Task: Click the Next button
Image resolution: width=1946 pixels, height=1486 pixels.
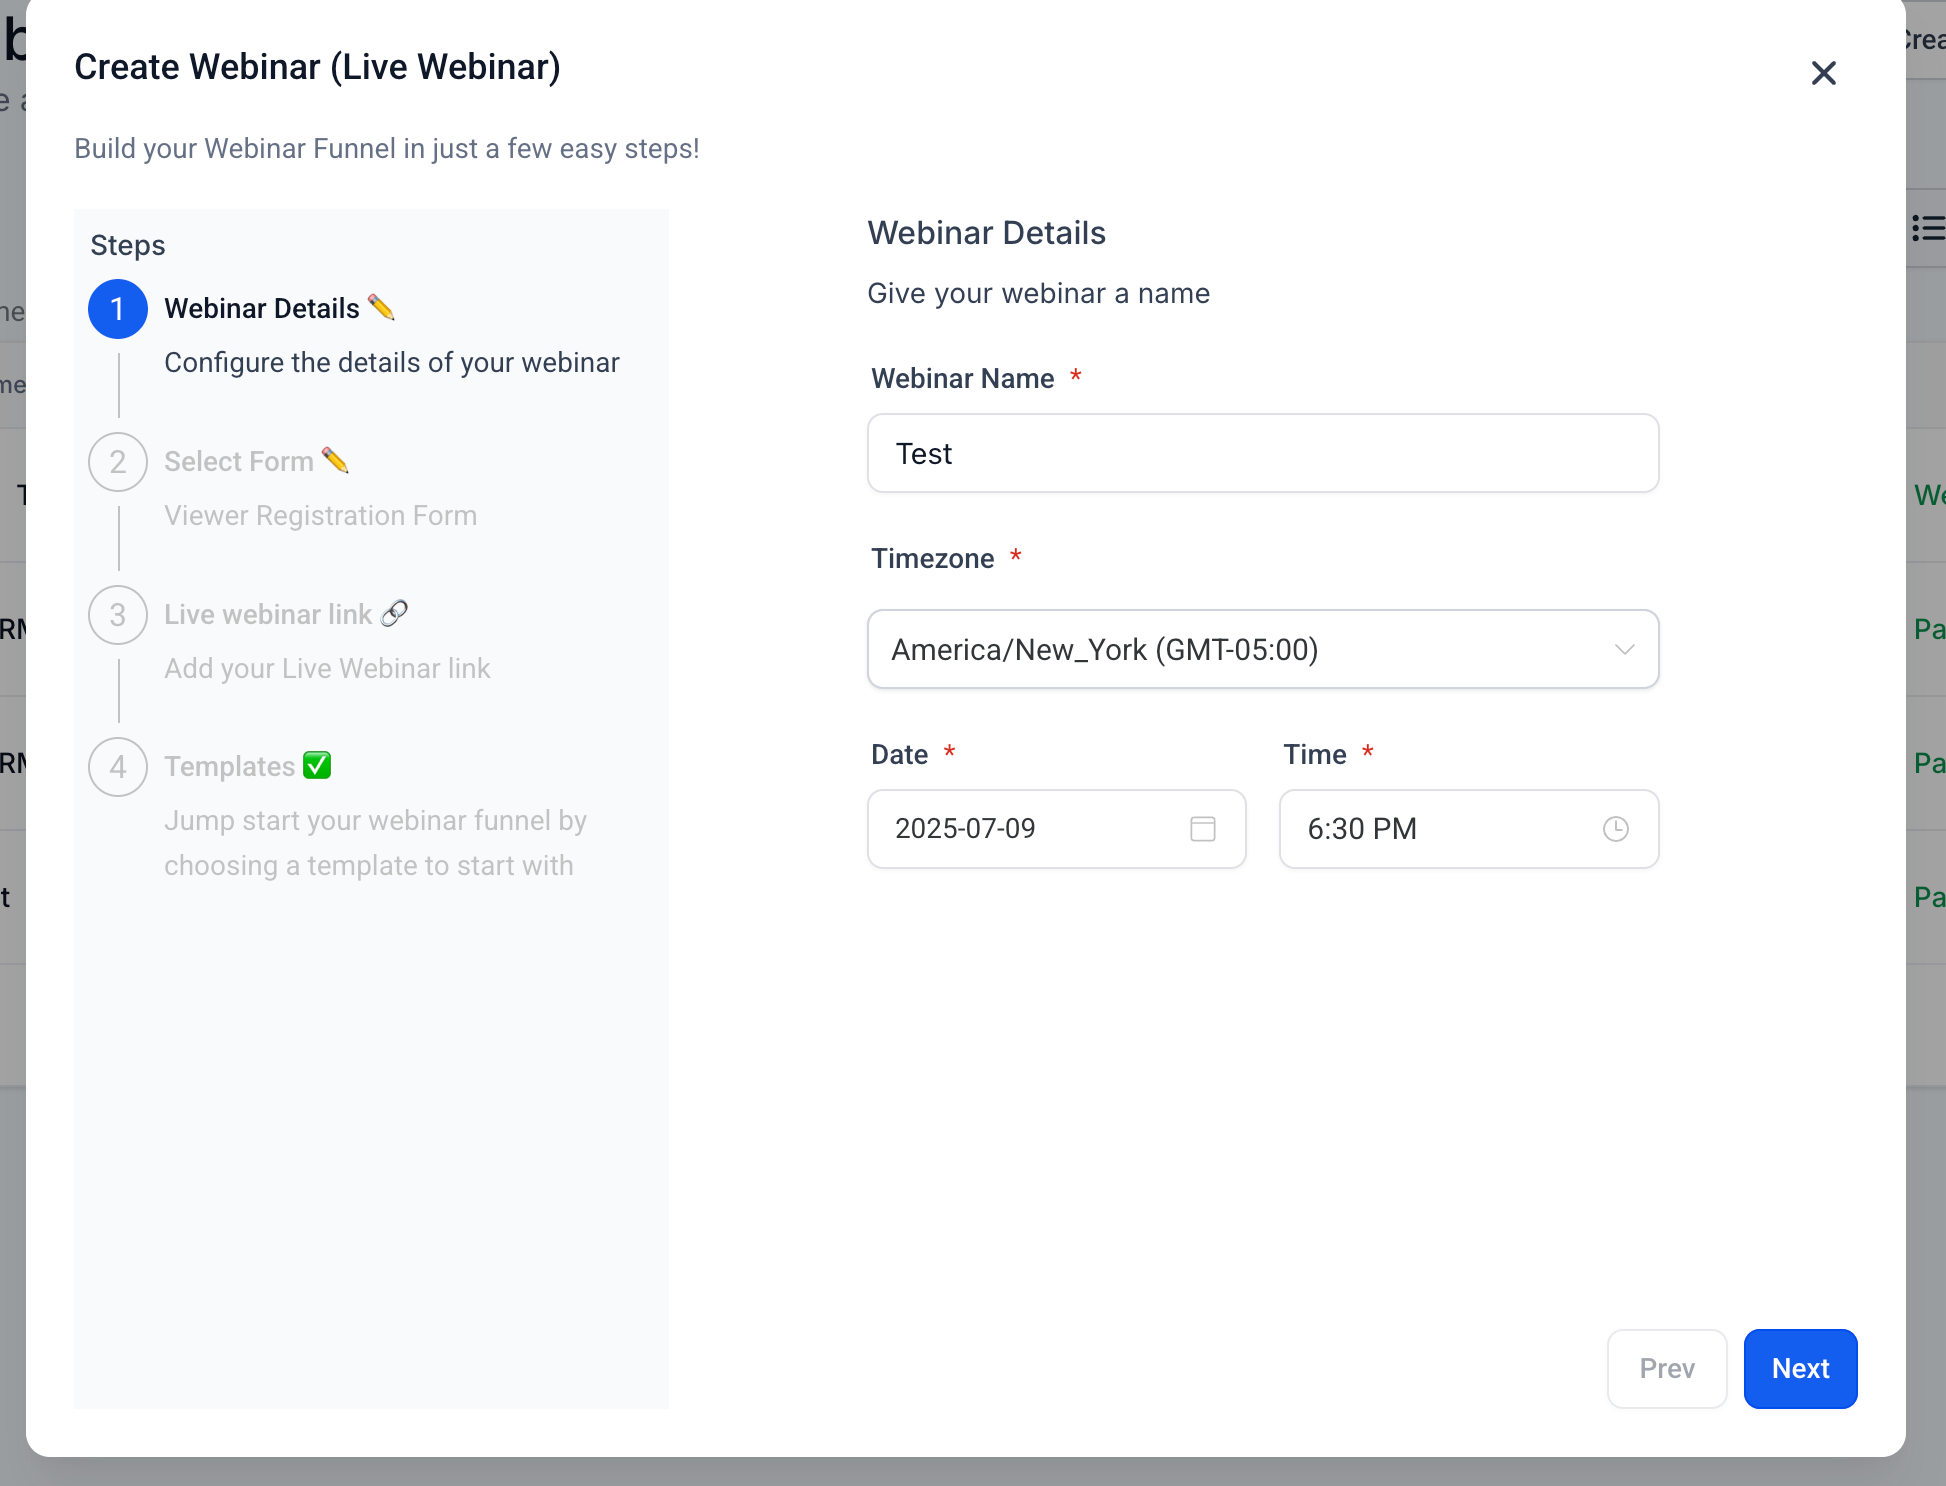Action: tap(1800, 1369)
